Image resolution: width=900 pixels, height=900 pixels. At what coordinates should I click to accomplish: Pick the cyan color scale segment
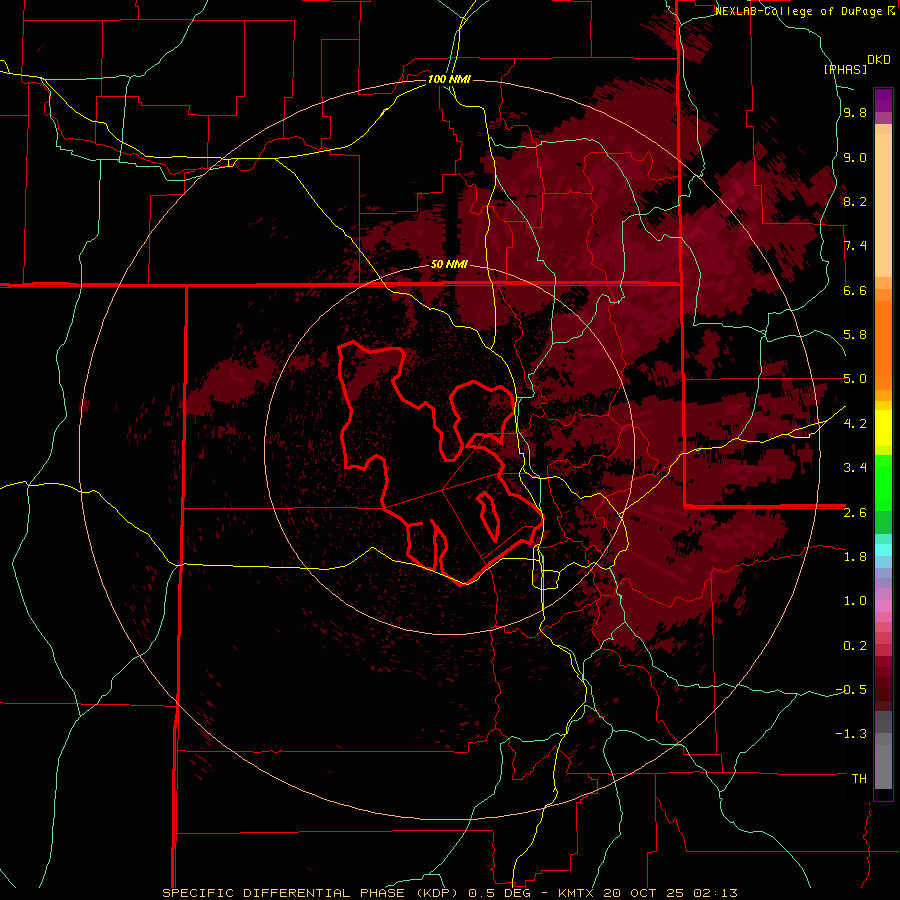click(x=883, y=550)
